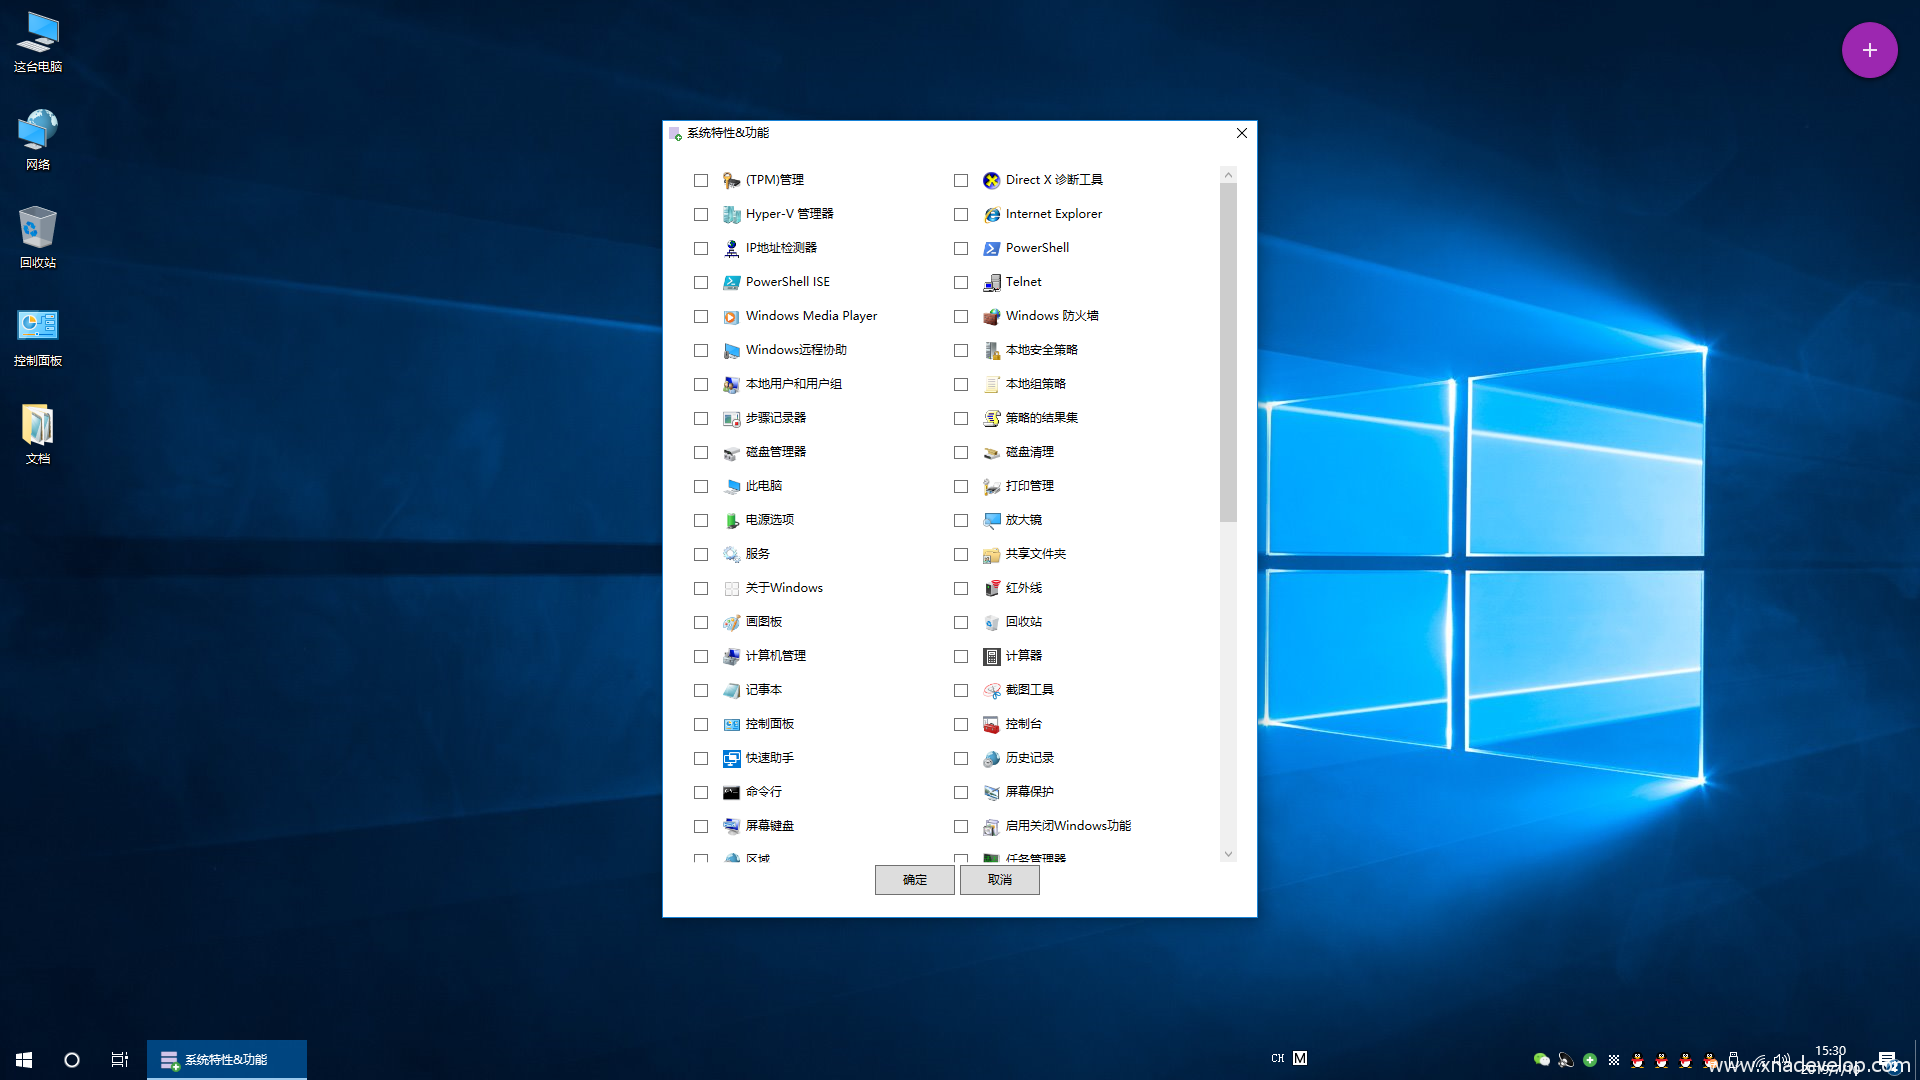Check the PowerShell checkbox
Image resolution: width=1920 pixels, height=1080 pixels.
961,248
